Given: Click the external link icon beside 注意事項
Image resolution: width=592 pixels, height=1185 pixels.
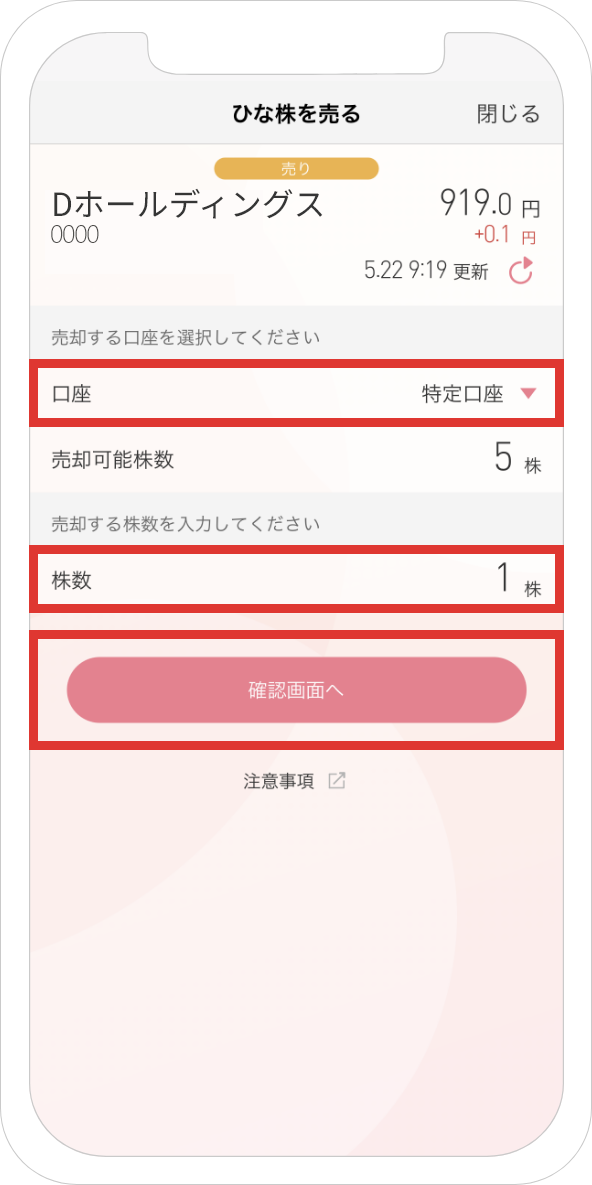Looking at the screenshot, I should point(336,781).
